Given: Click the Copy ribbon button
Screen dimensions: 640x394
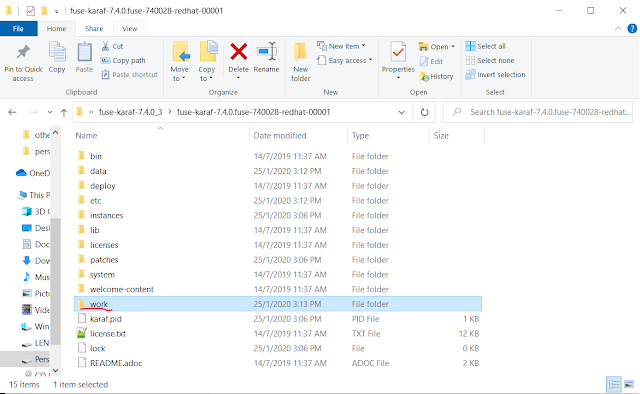Looking at the screenshot, I should (x=57, y=58).
